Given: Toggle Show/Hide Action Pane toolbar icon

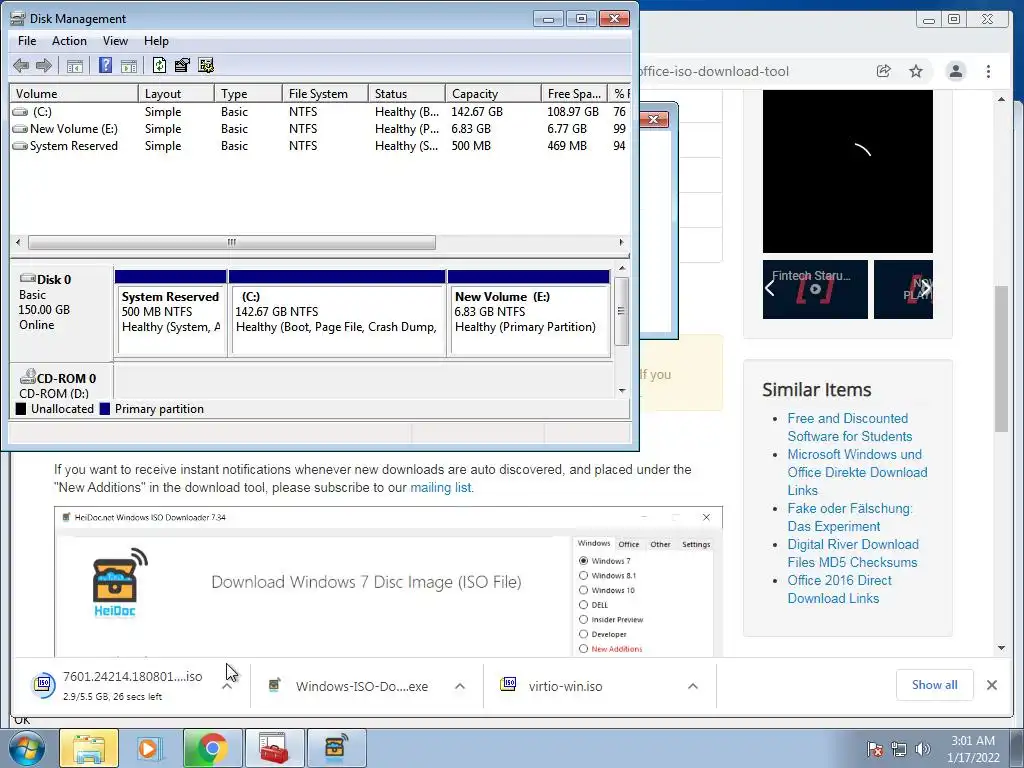Looking at the screenshot, I should pos(129,65).
